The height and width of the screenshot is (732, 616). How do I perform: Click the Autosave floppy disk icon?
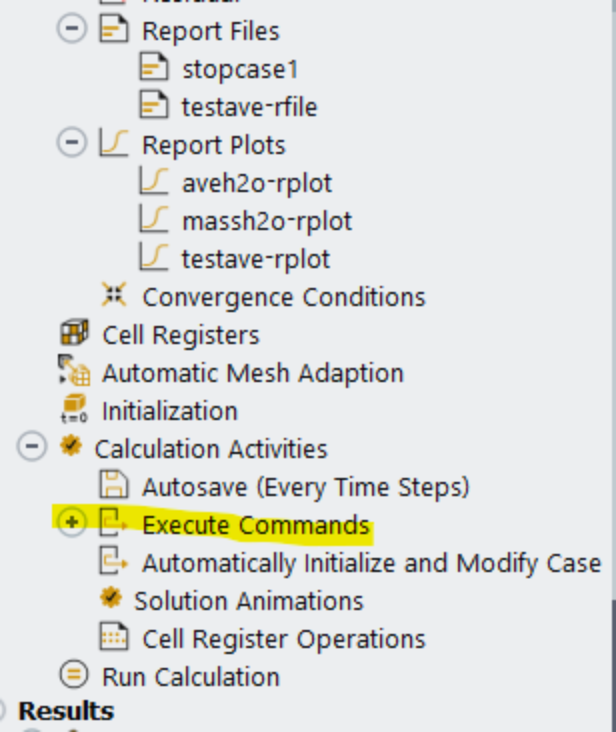pyautogui.click(x=113, y=487)
